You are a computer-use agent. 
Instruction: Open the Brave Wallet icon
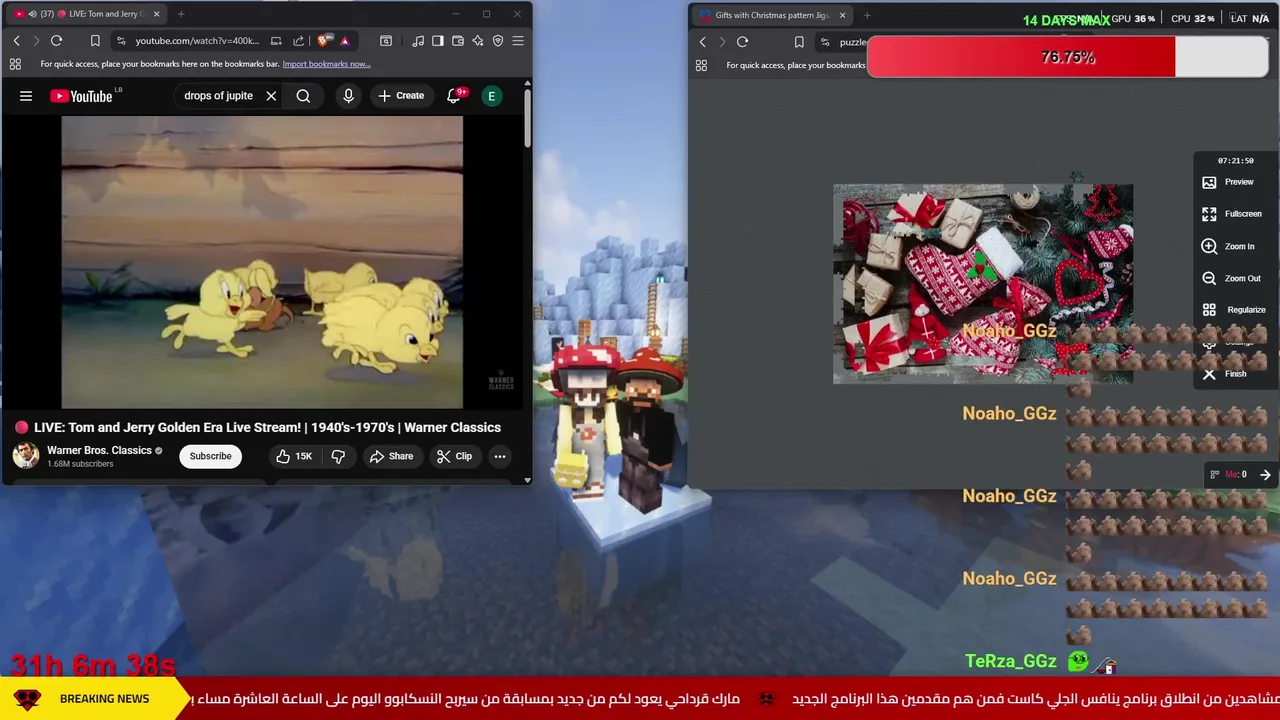pyautogui.click(x=458, y=41)
